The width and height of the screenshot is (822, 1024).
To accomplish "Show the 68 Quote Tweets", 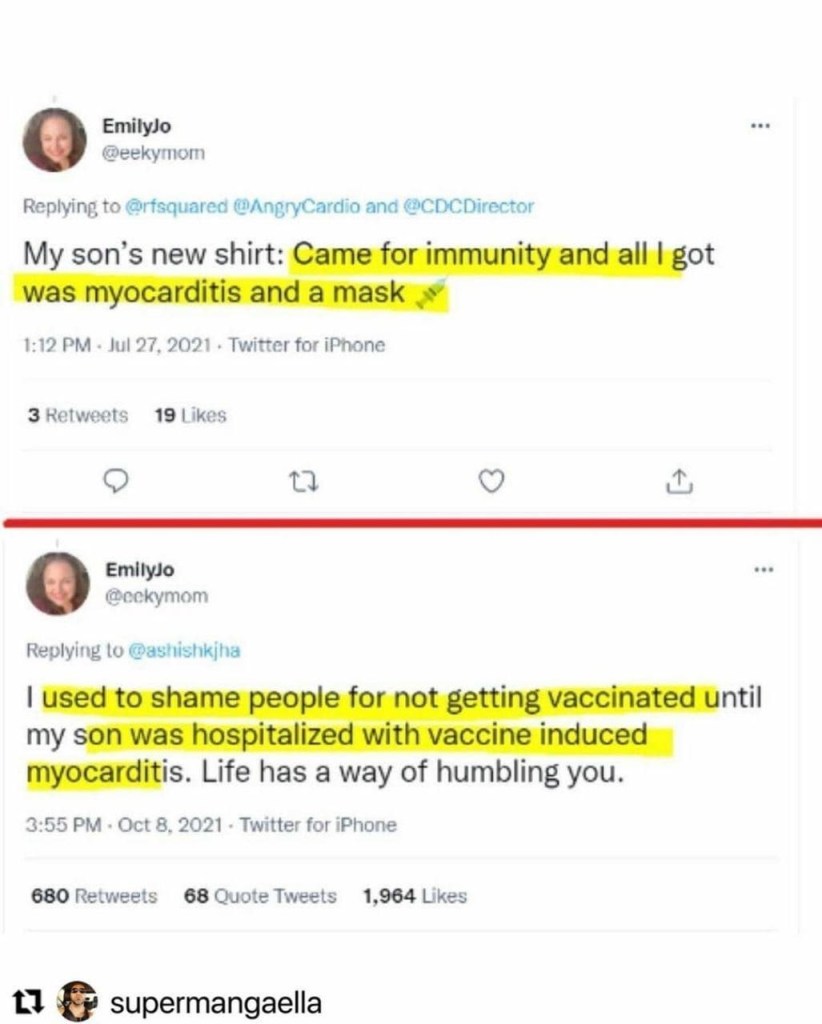I will tap(260, 896).
